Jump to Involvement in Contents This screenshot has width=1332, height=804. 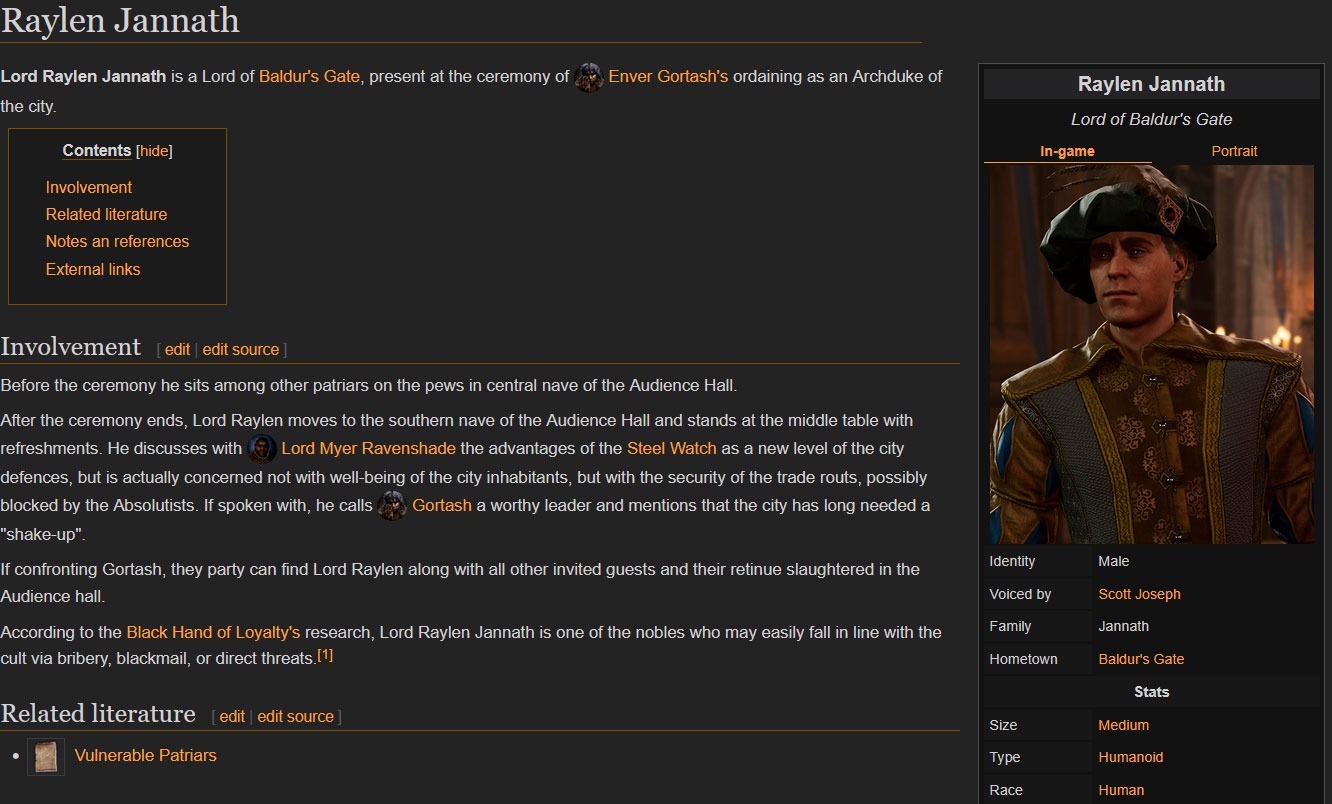[89, 187]
